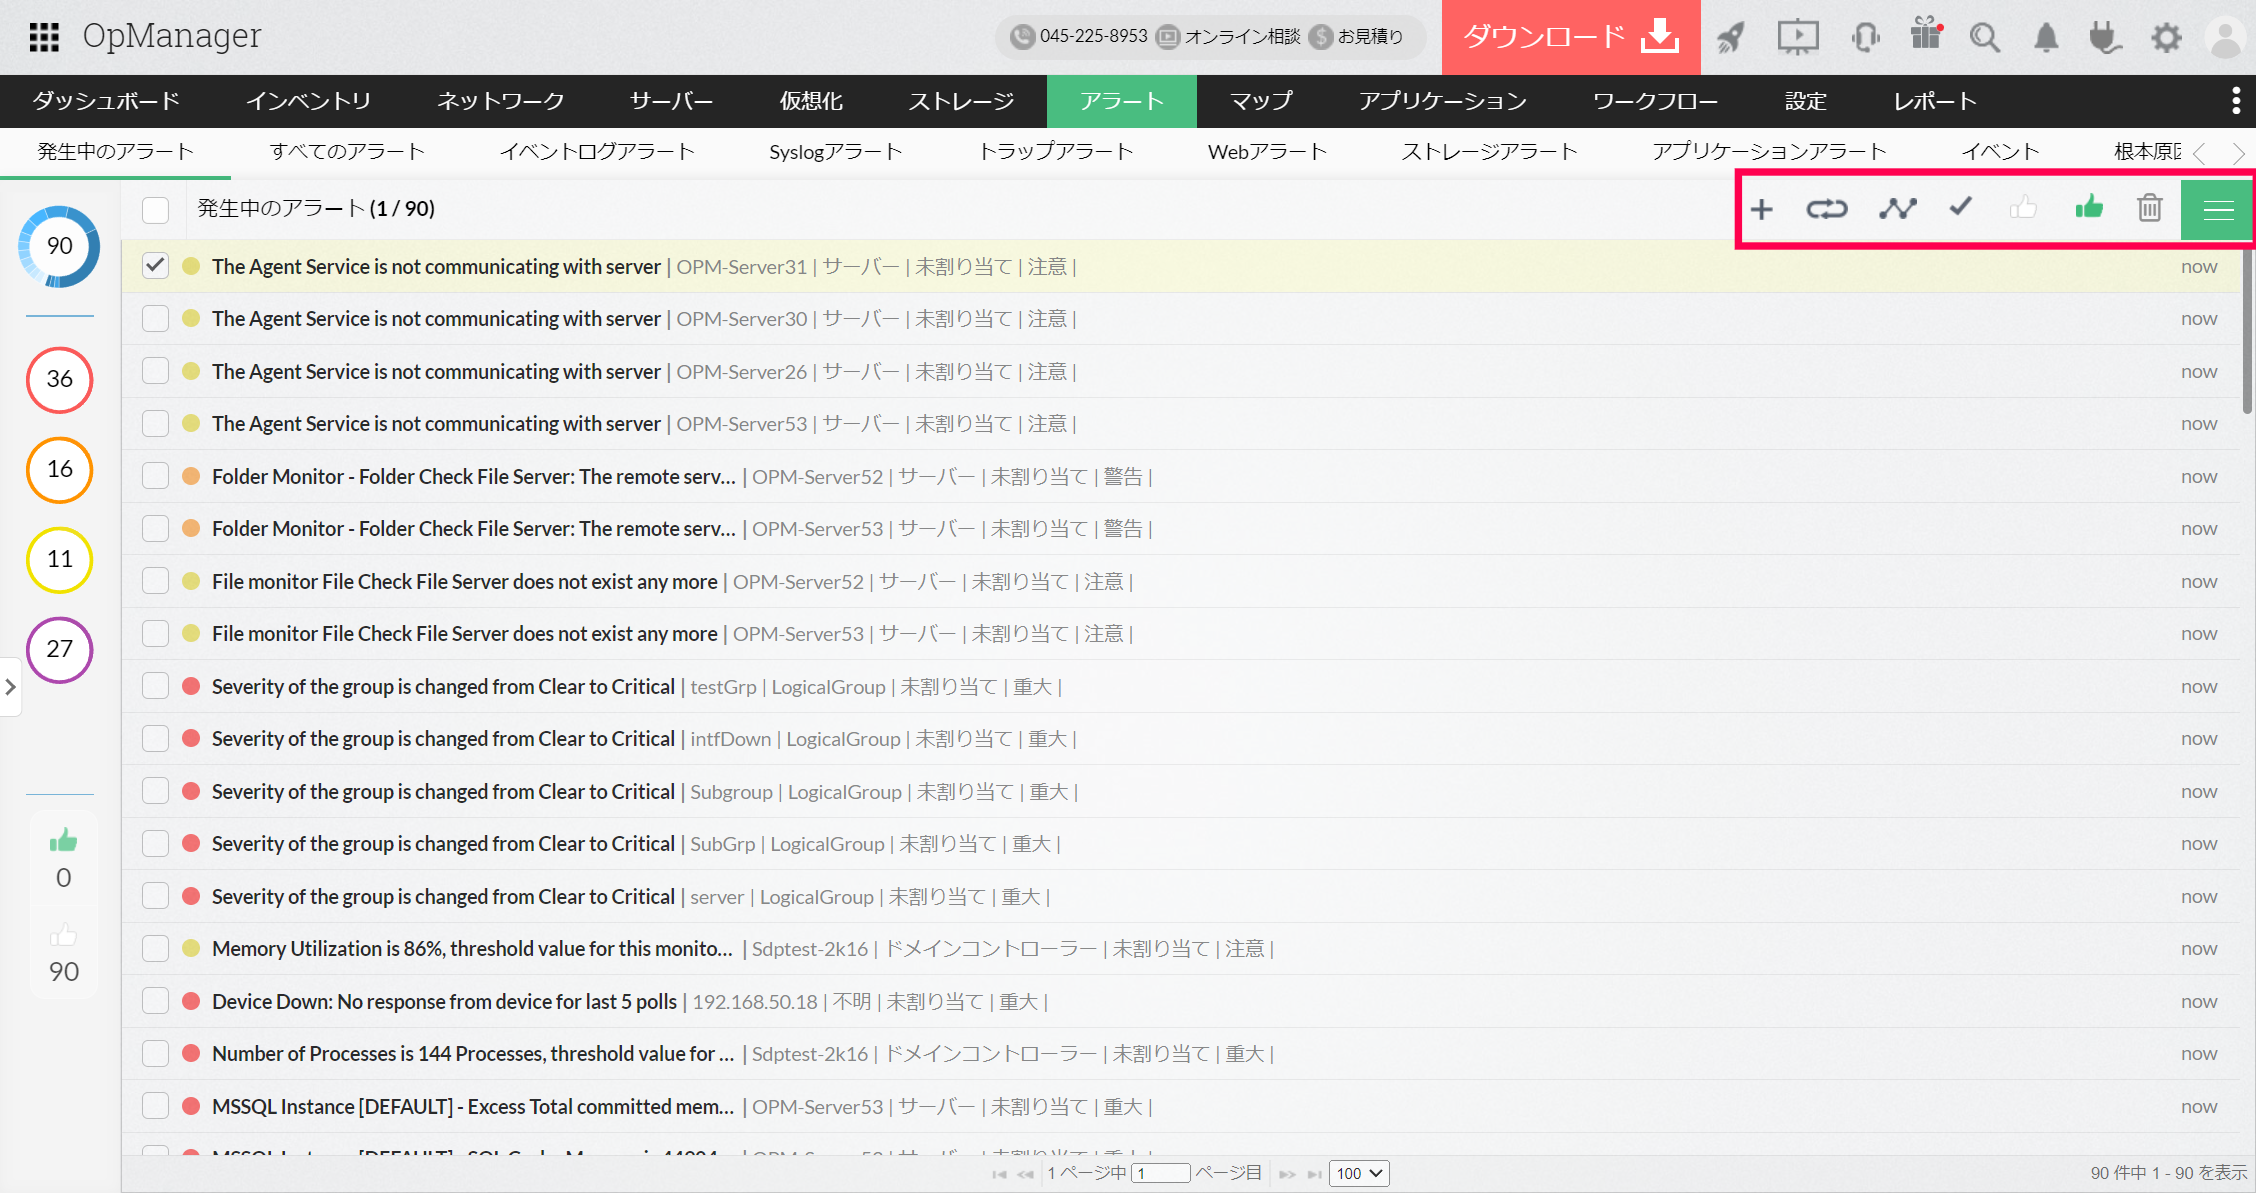Open the rows-per-page 100 dropdown
This screenshot has height=1193, width=2256.
click(1358, 1173)
